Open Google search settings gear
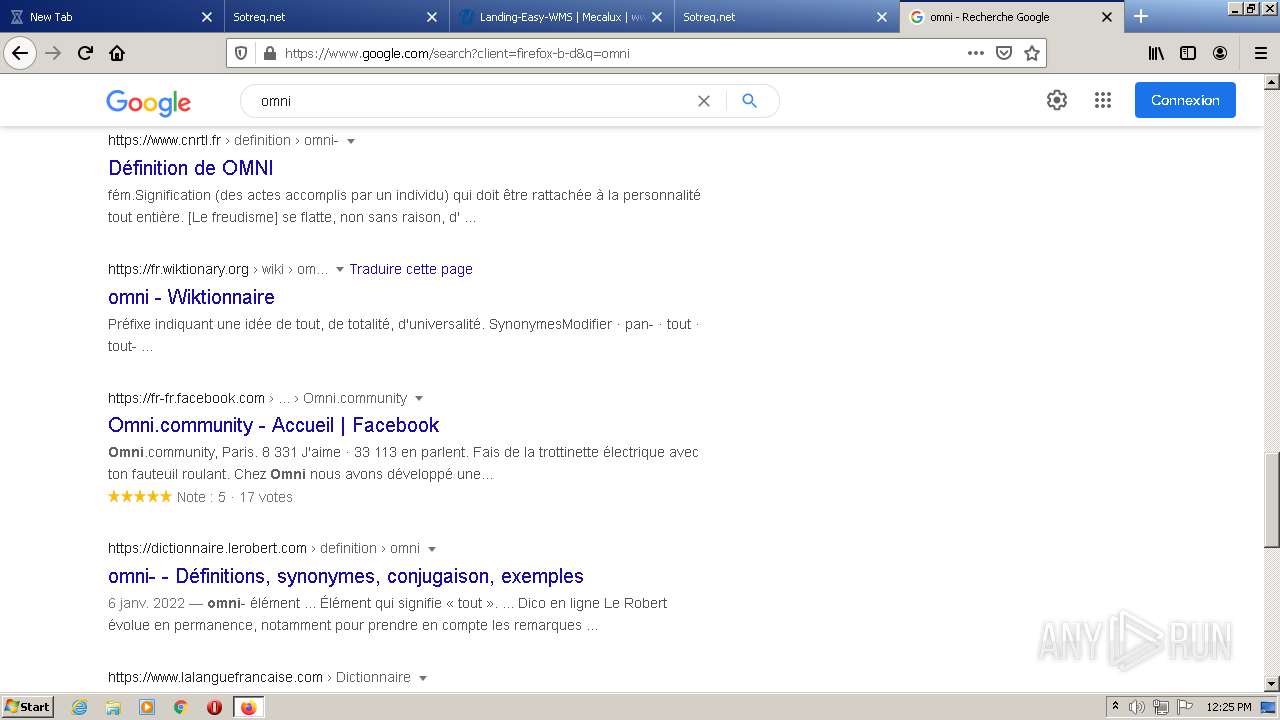The height and width of the screenshot is (720, 1280). coord(1057,100)
